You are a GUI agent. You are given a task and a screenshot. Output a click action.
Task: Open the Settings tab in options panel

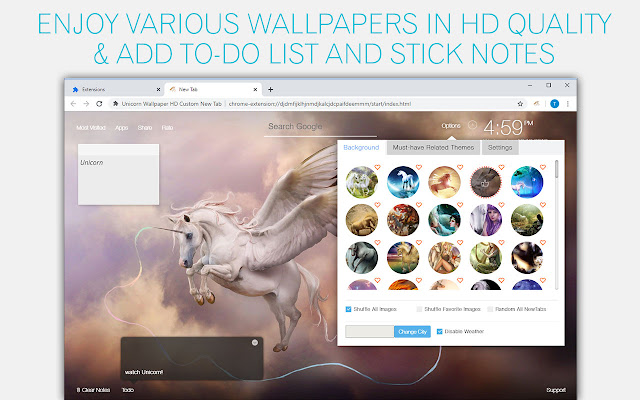click(500, 147)
